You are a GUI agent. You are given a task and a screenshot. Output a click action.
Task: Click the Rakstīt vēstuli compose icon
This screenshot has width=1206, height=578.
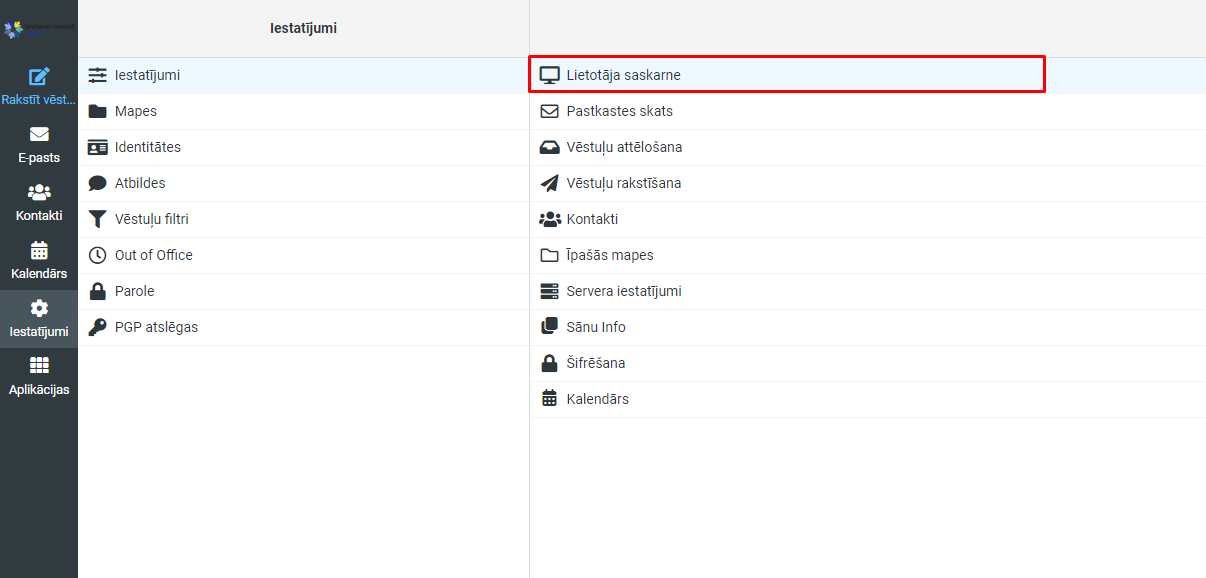tap(39, 77)
